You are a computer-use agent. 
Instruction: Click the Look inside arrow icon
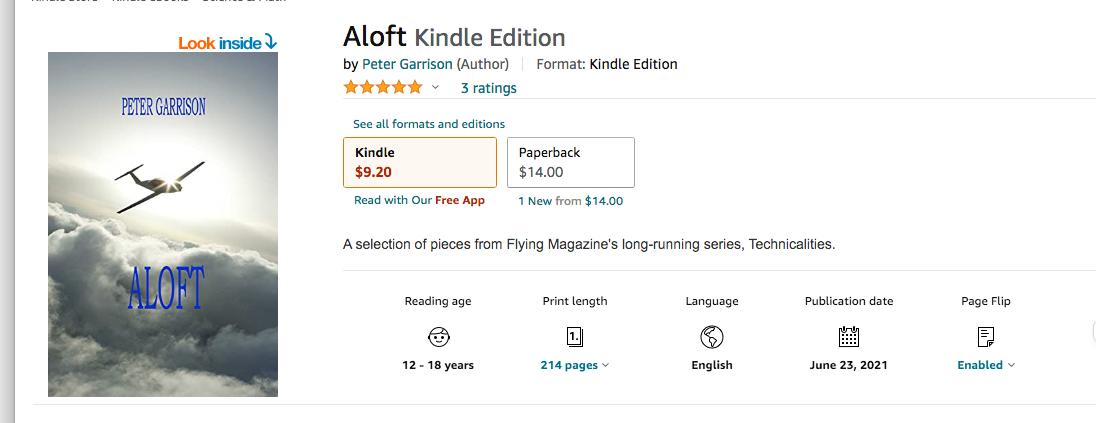[271, 42]
